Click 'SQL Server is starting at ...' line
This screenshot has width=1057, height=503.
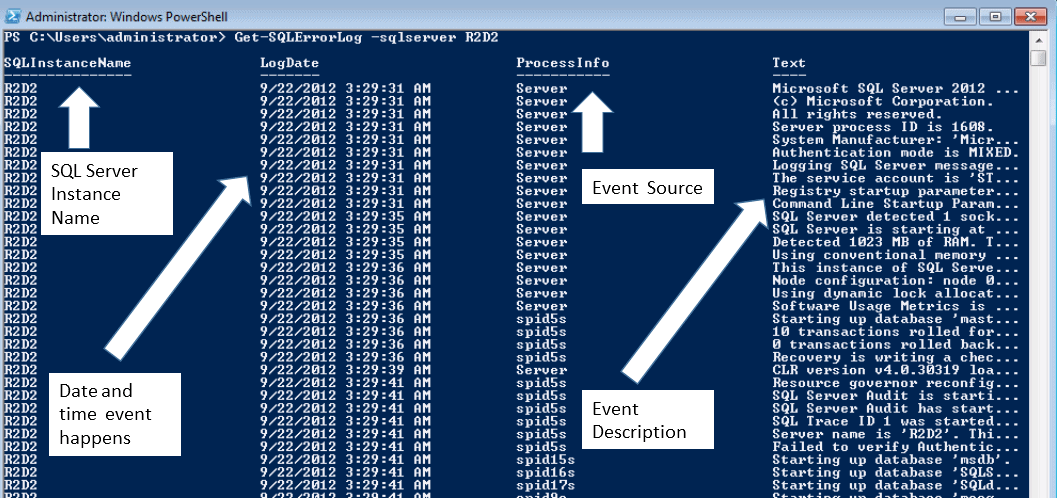[x=895, y=230]
